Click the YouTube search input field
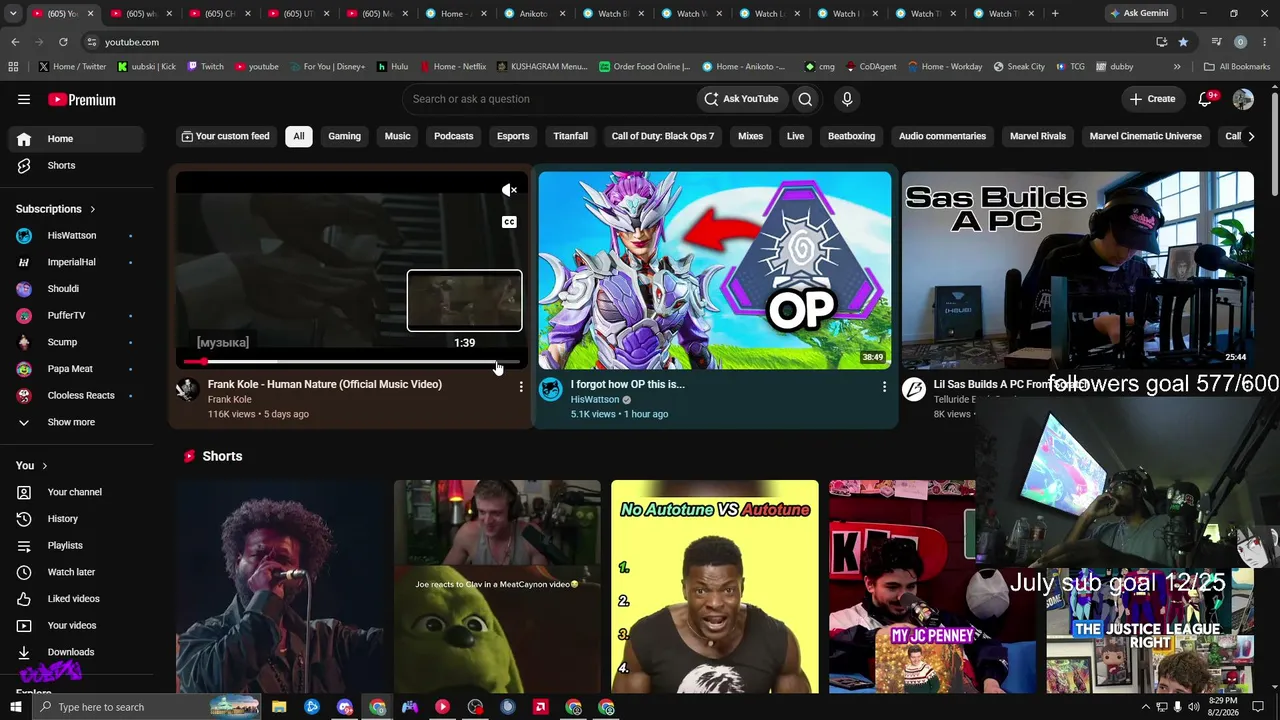Viewport: 1280px width, 720px height. tap(550, 99)
